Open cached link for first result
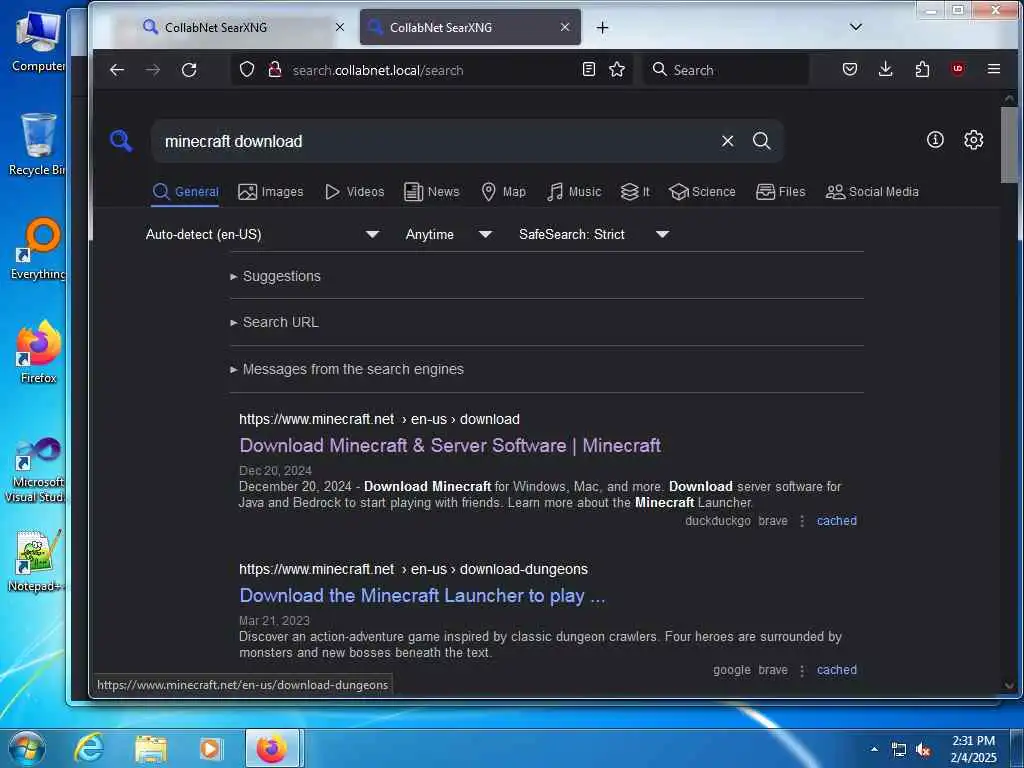This screenshot has width=1024, height=768. tap(837, 521)
